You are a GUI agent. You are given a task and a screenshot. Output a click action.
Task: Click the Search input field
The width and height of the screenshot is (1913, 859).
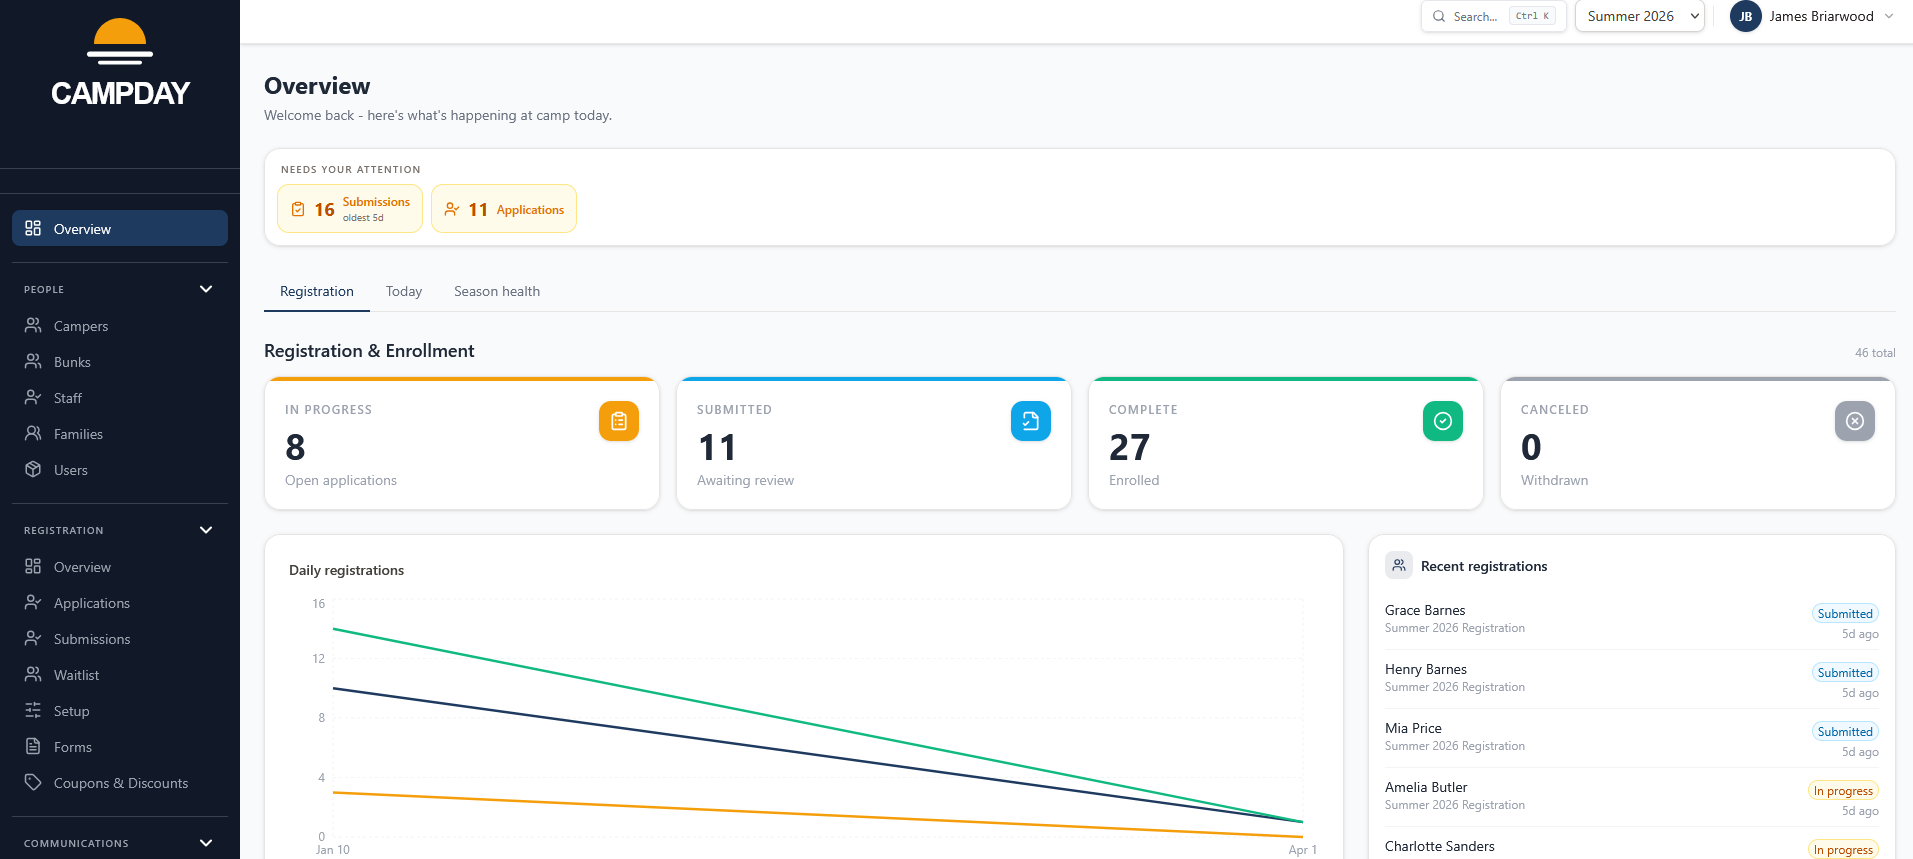click(1494, 16)
